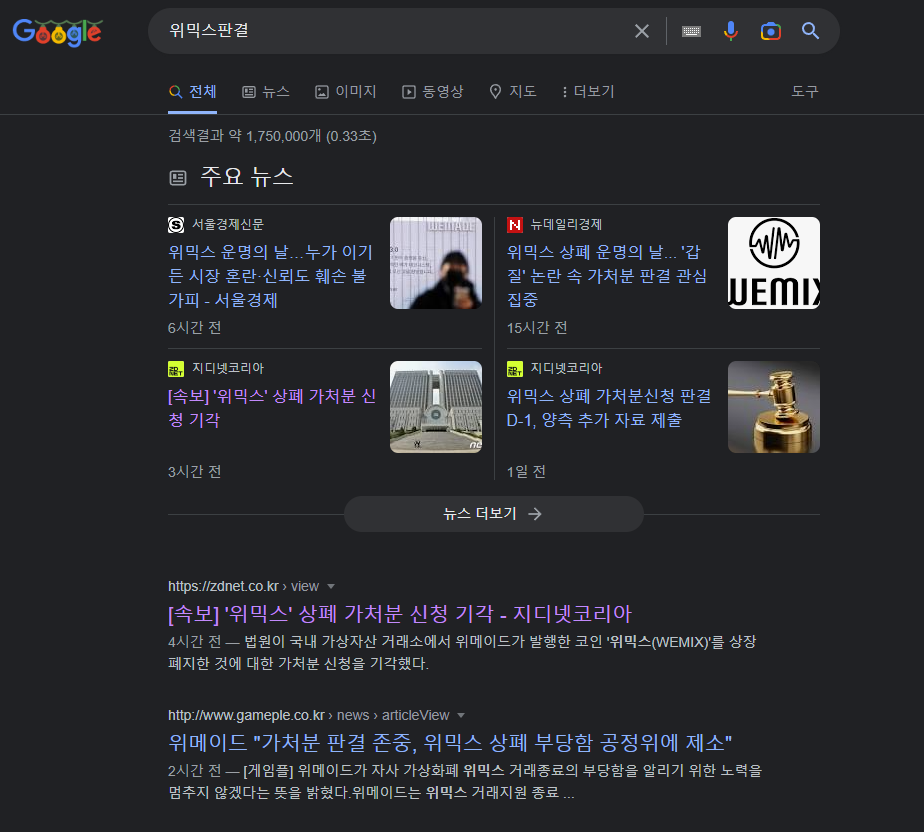The image size is (924, 832).
Task: Switch to the 지도 tab
Action: click(x=513, y=92)
